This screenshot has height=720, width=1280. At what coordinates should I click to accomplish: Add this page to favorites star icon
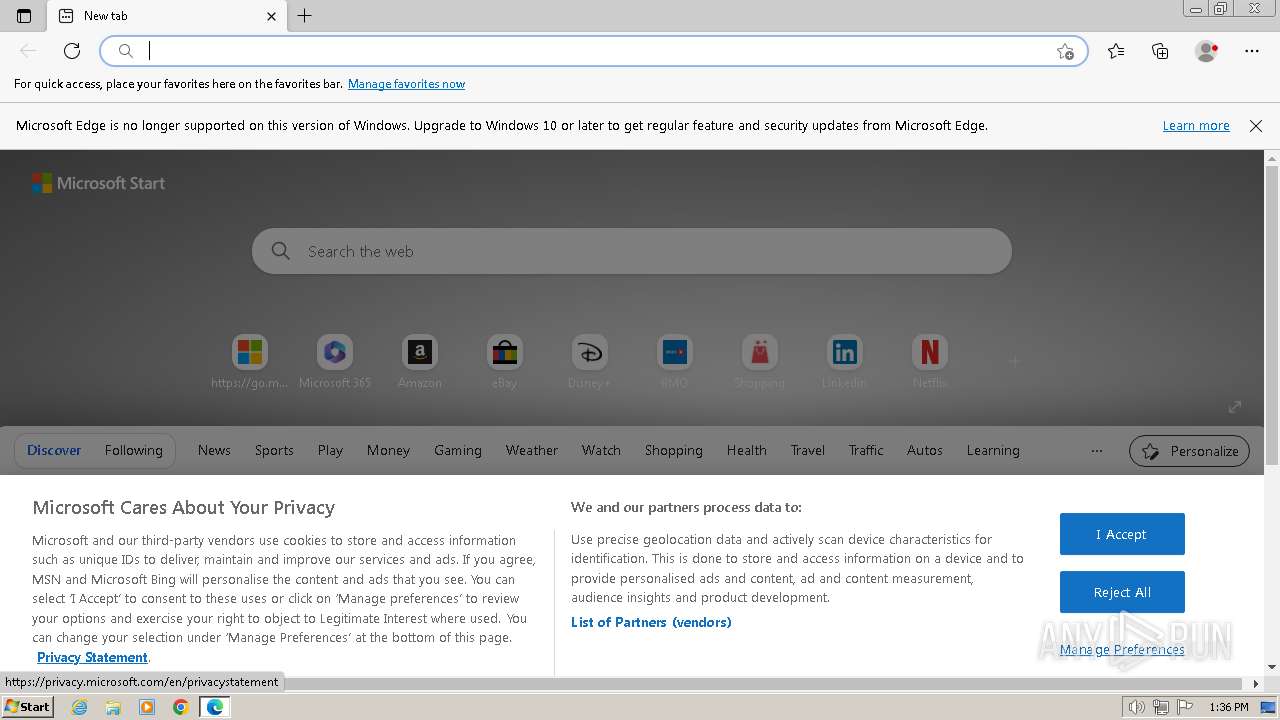coord(1065,51)
